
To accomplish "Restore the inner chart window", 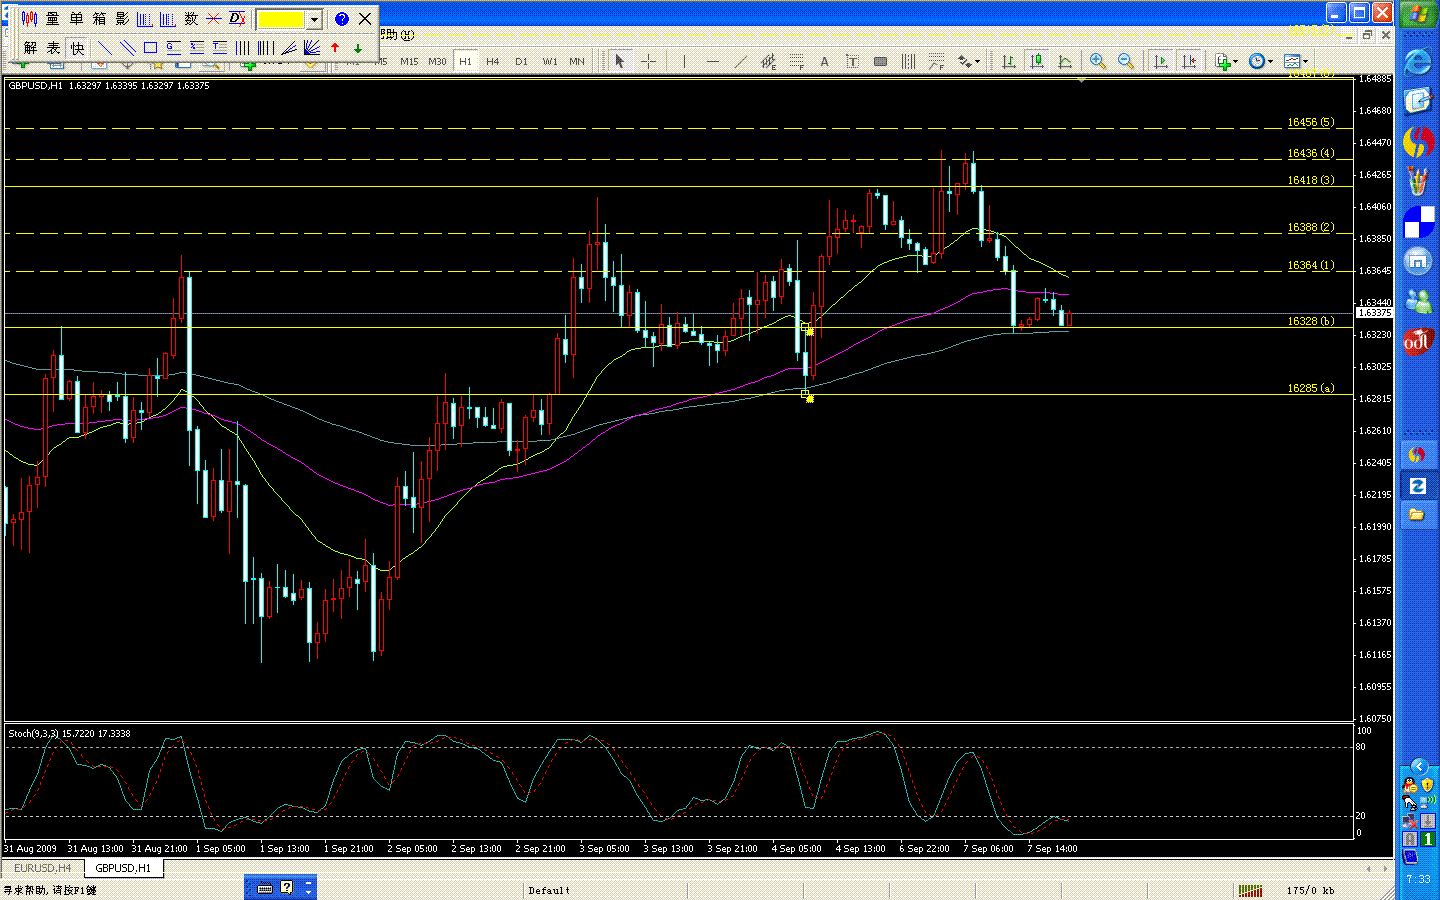I will (x=1367, y=35).
